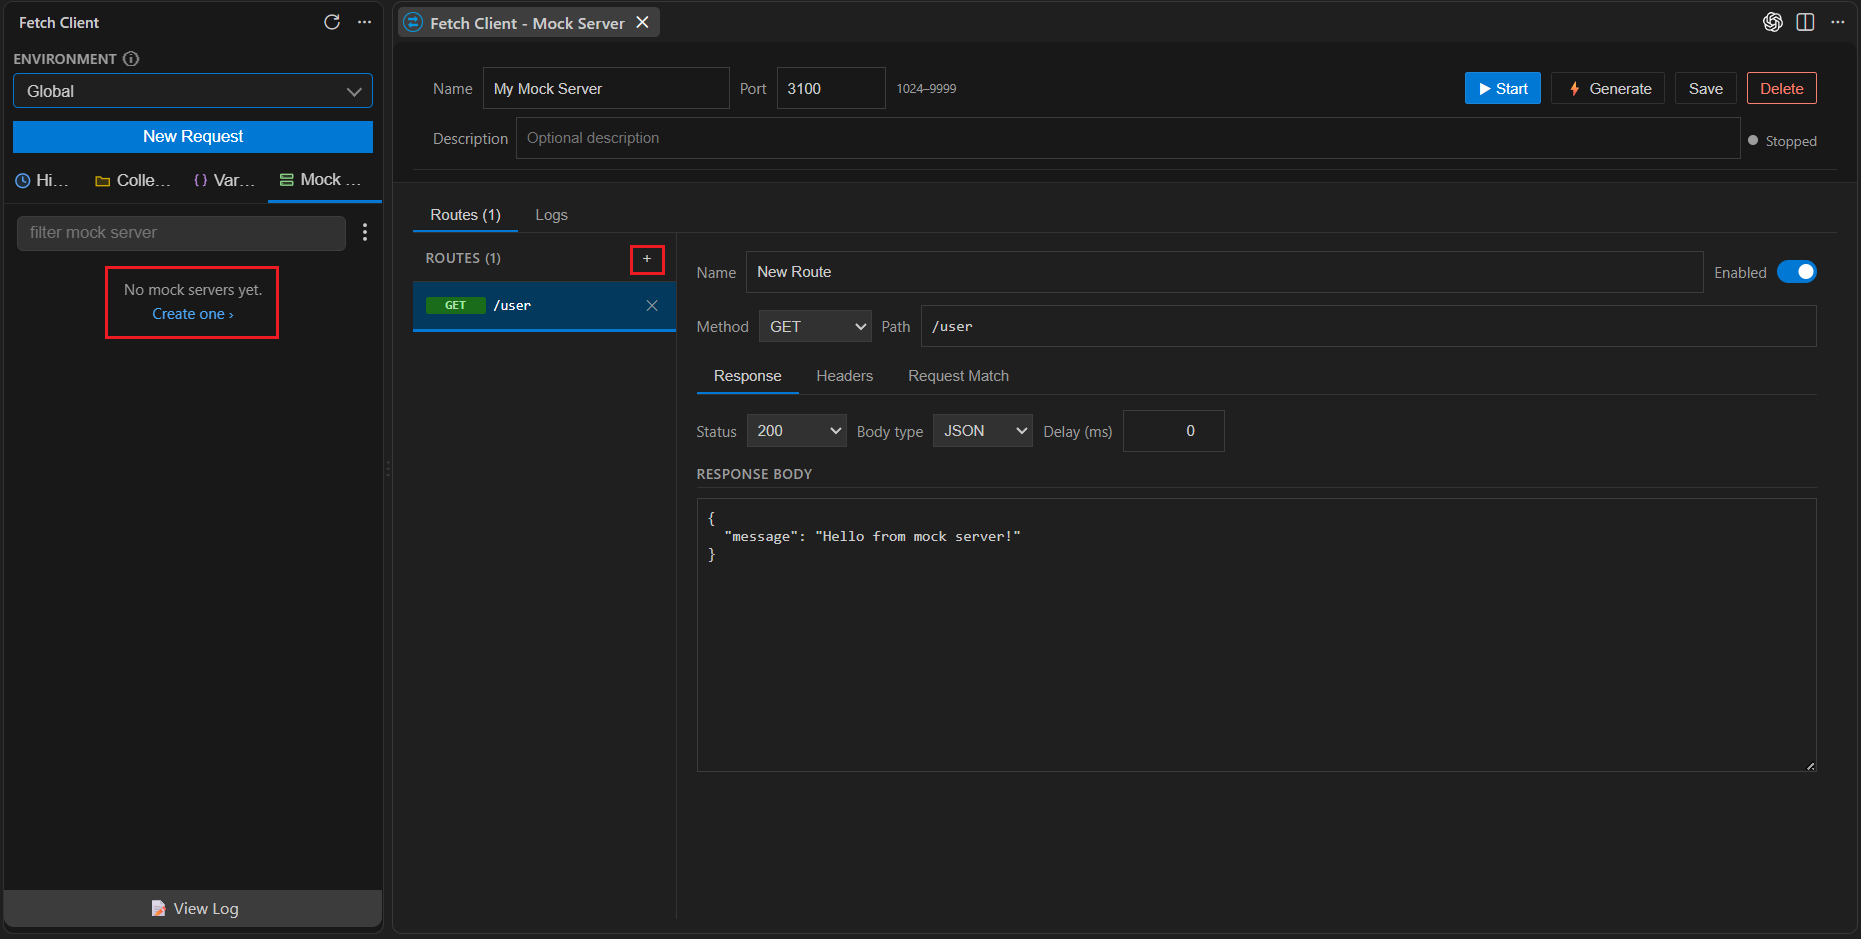Viewport: 1861px width, 939px height.
Task: Click the Port field showing 3100
Action: coord(831,89)
